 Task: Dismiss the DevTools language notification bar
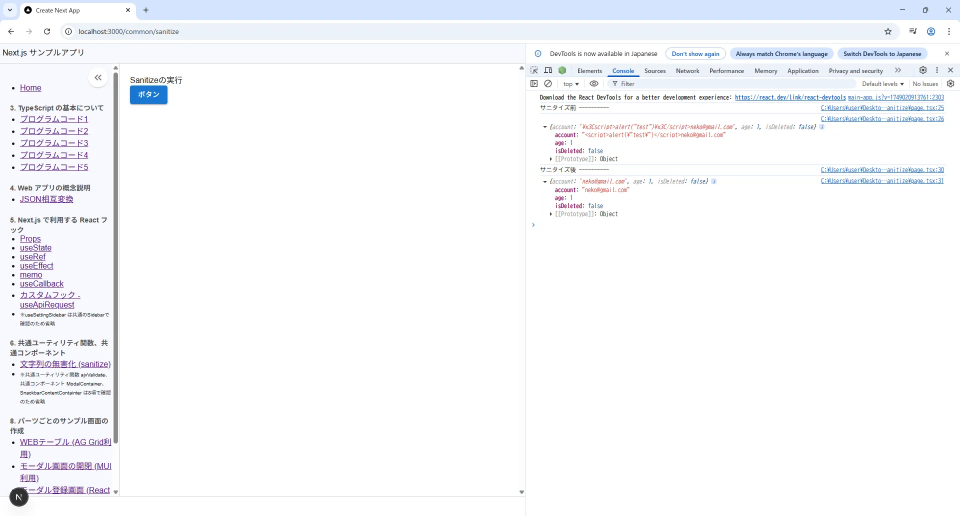[x=947, y=54]
